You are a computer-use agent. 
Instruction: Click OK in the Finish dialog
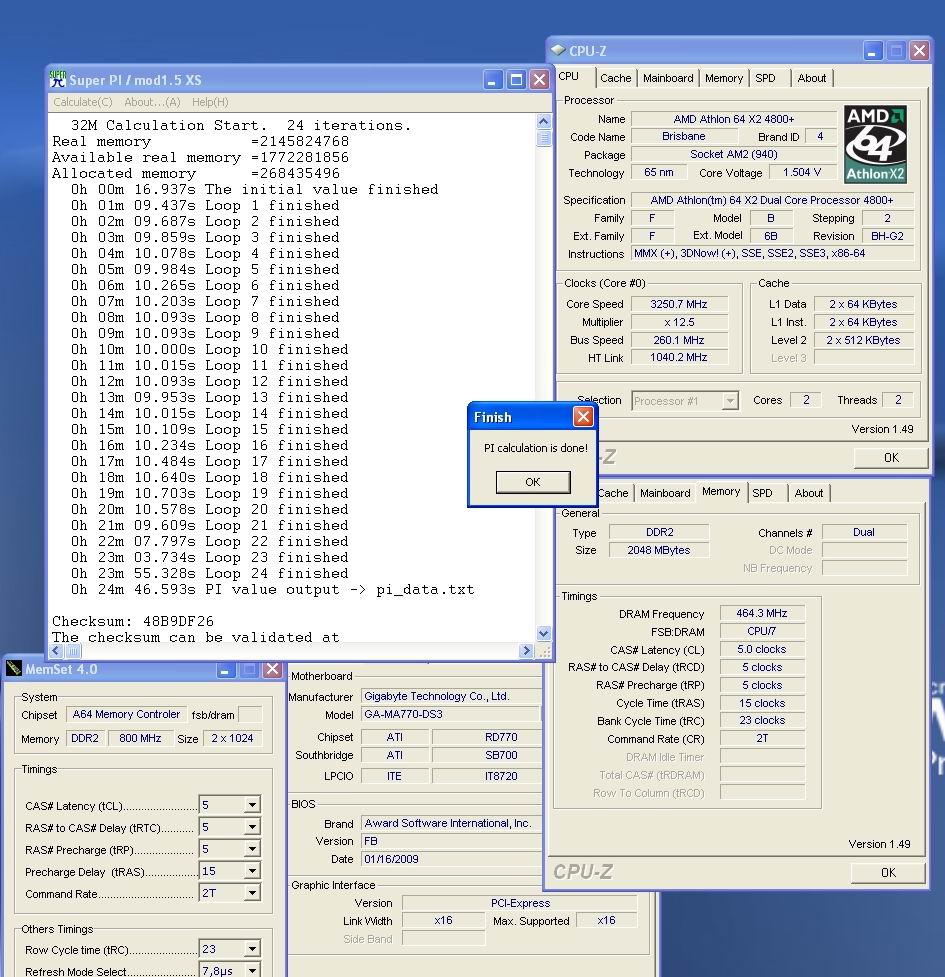533,482
